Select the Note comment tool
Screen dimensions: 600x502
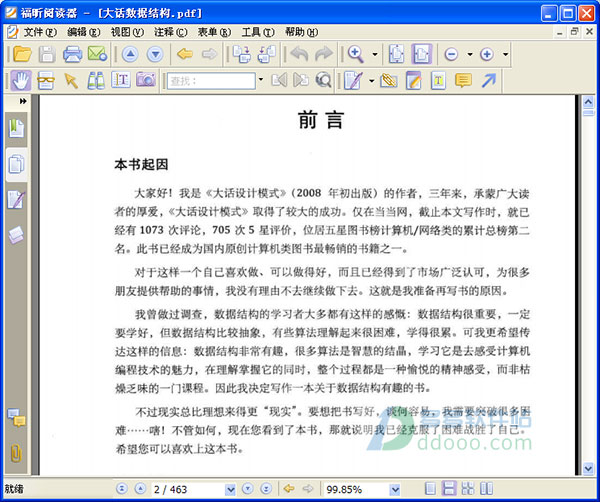point(463,81)
